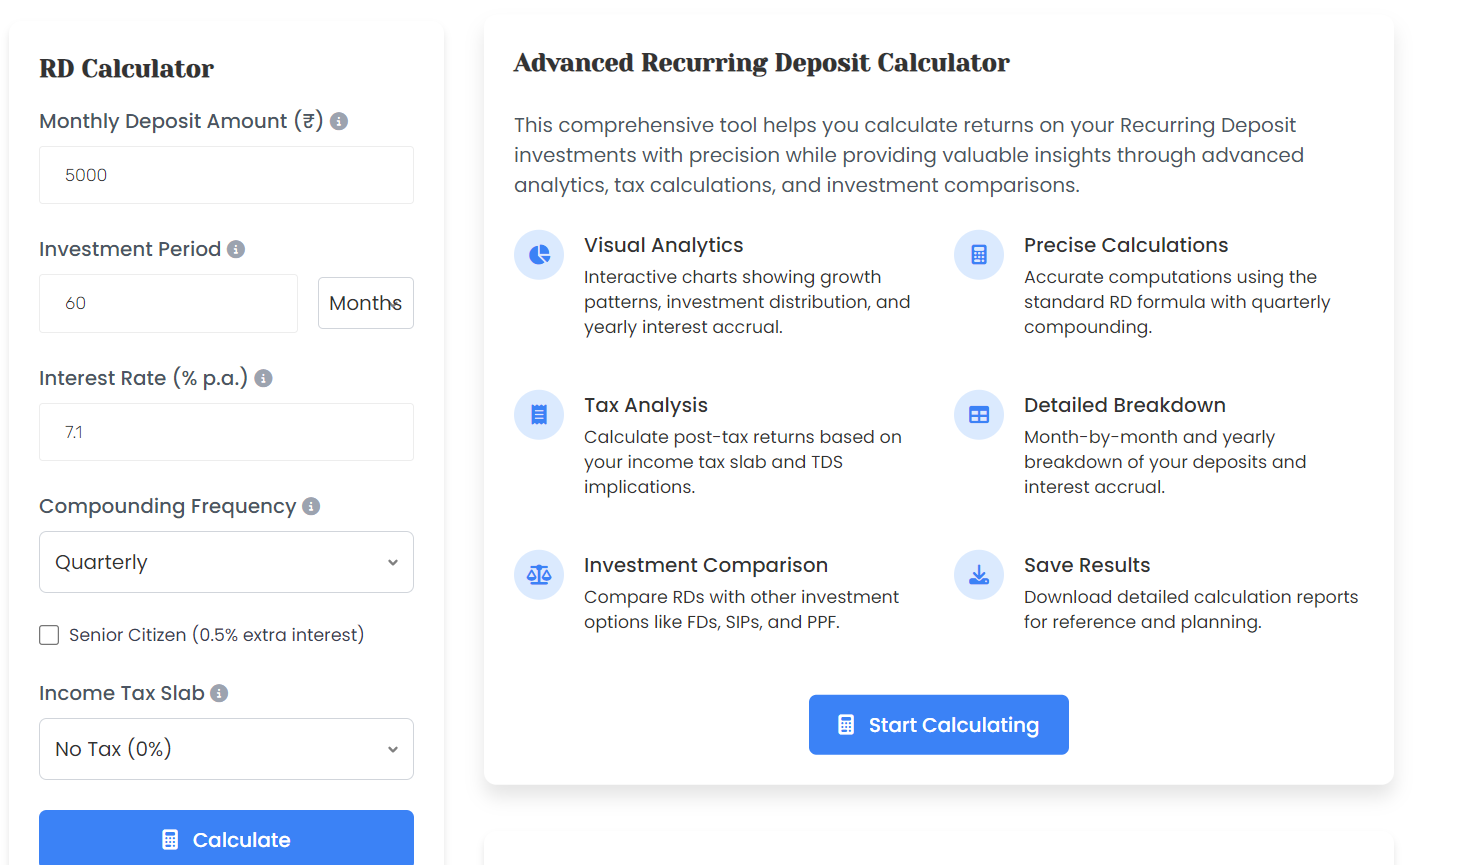The width and height of the screenshot is (1481, 865).
Task: Click the Precise Calculations calculator icon
Action: click(978, 255)
